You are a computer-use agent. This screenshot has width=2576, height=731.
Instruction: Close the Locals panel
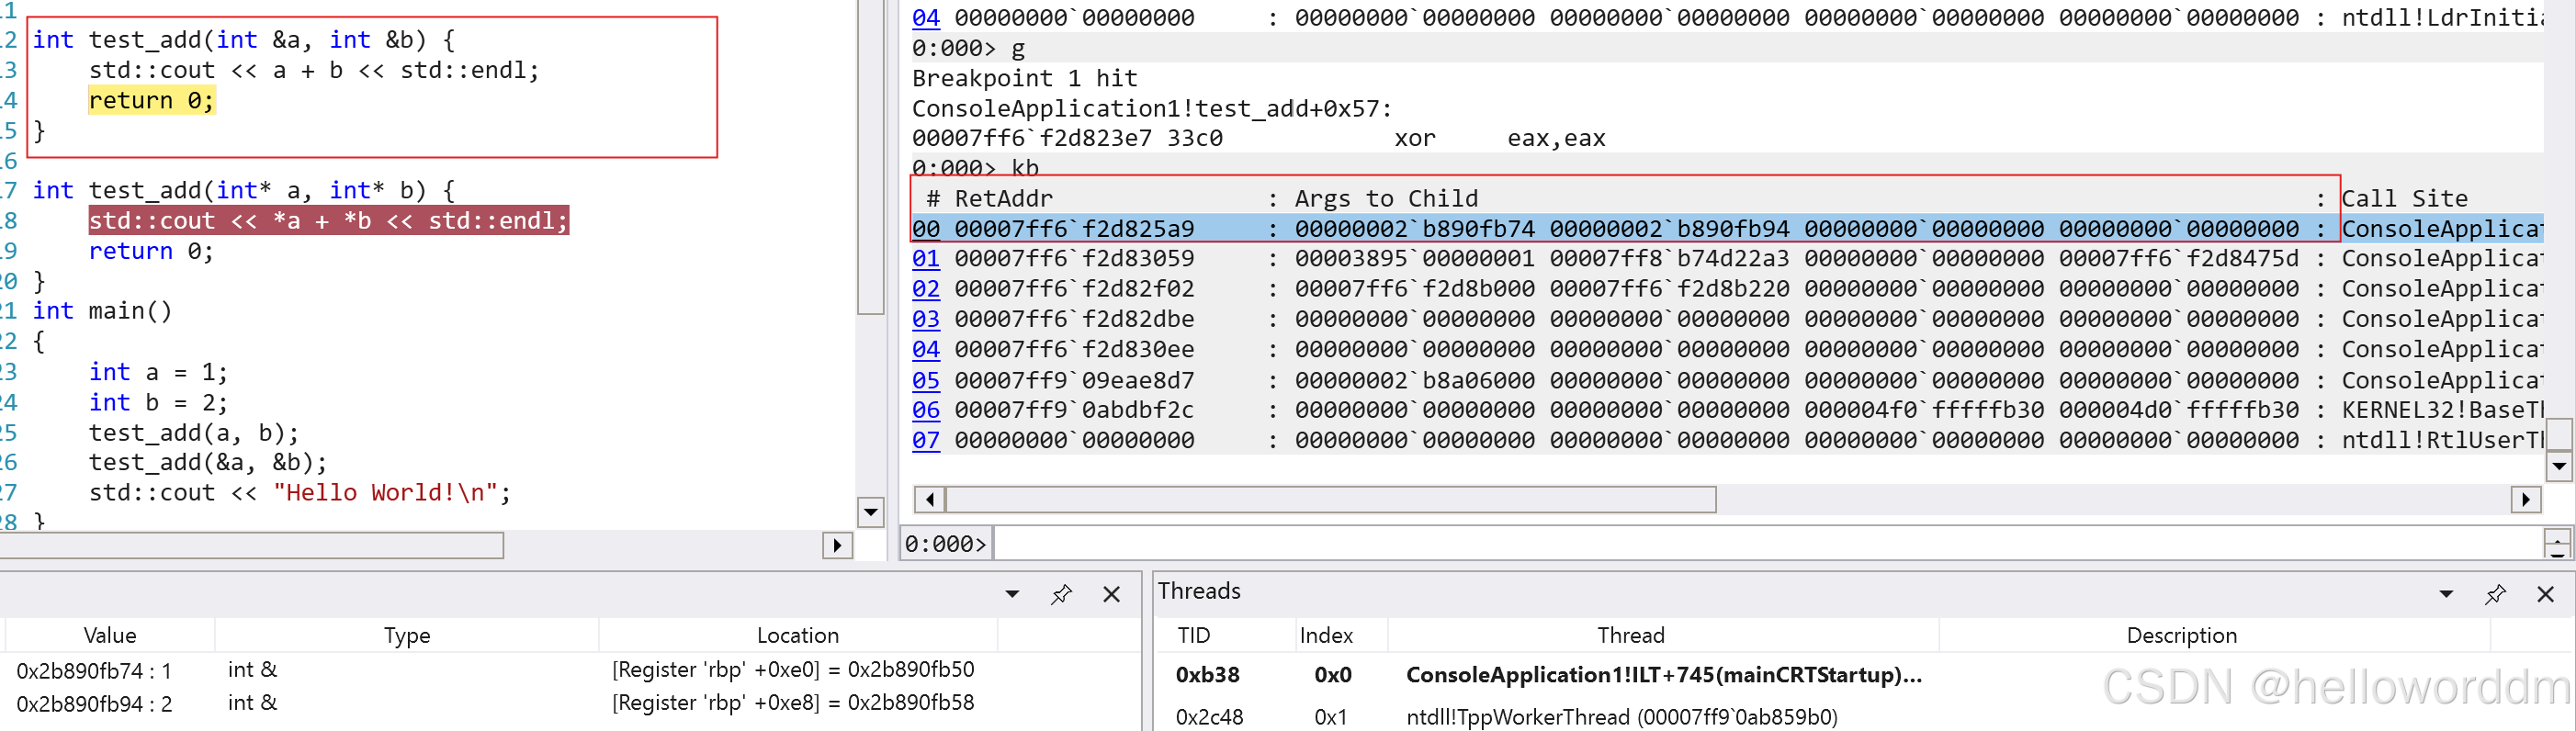coord(1111,594)
